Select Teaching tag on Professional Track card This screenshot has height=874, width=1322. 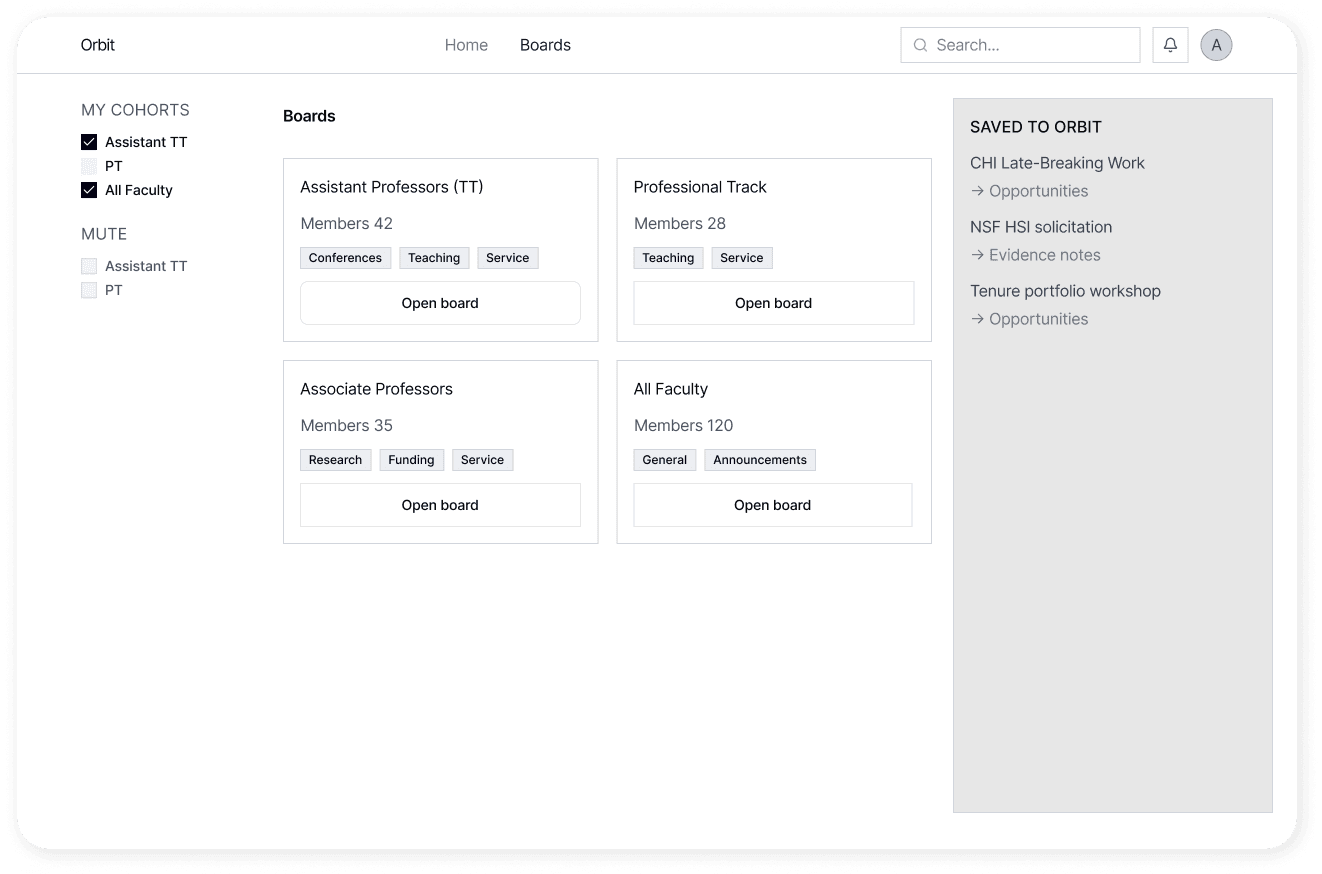(x=668, y=258)
